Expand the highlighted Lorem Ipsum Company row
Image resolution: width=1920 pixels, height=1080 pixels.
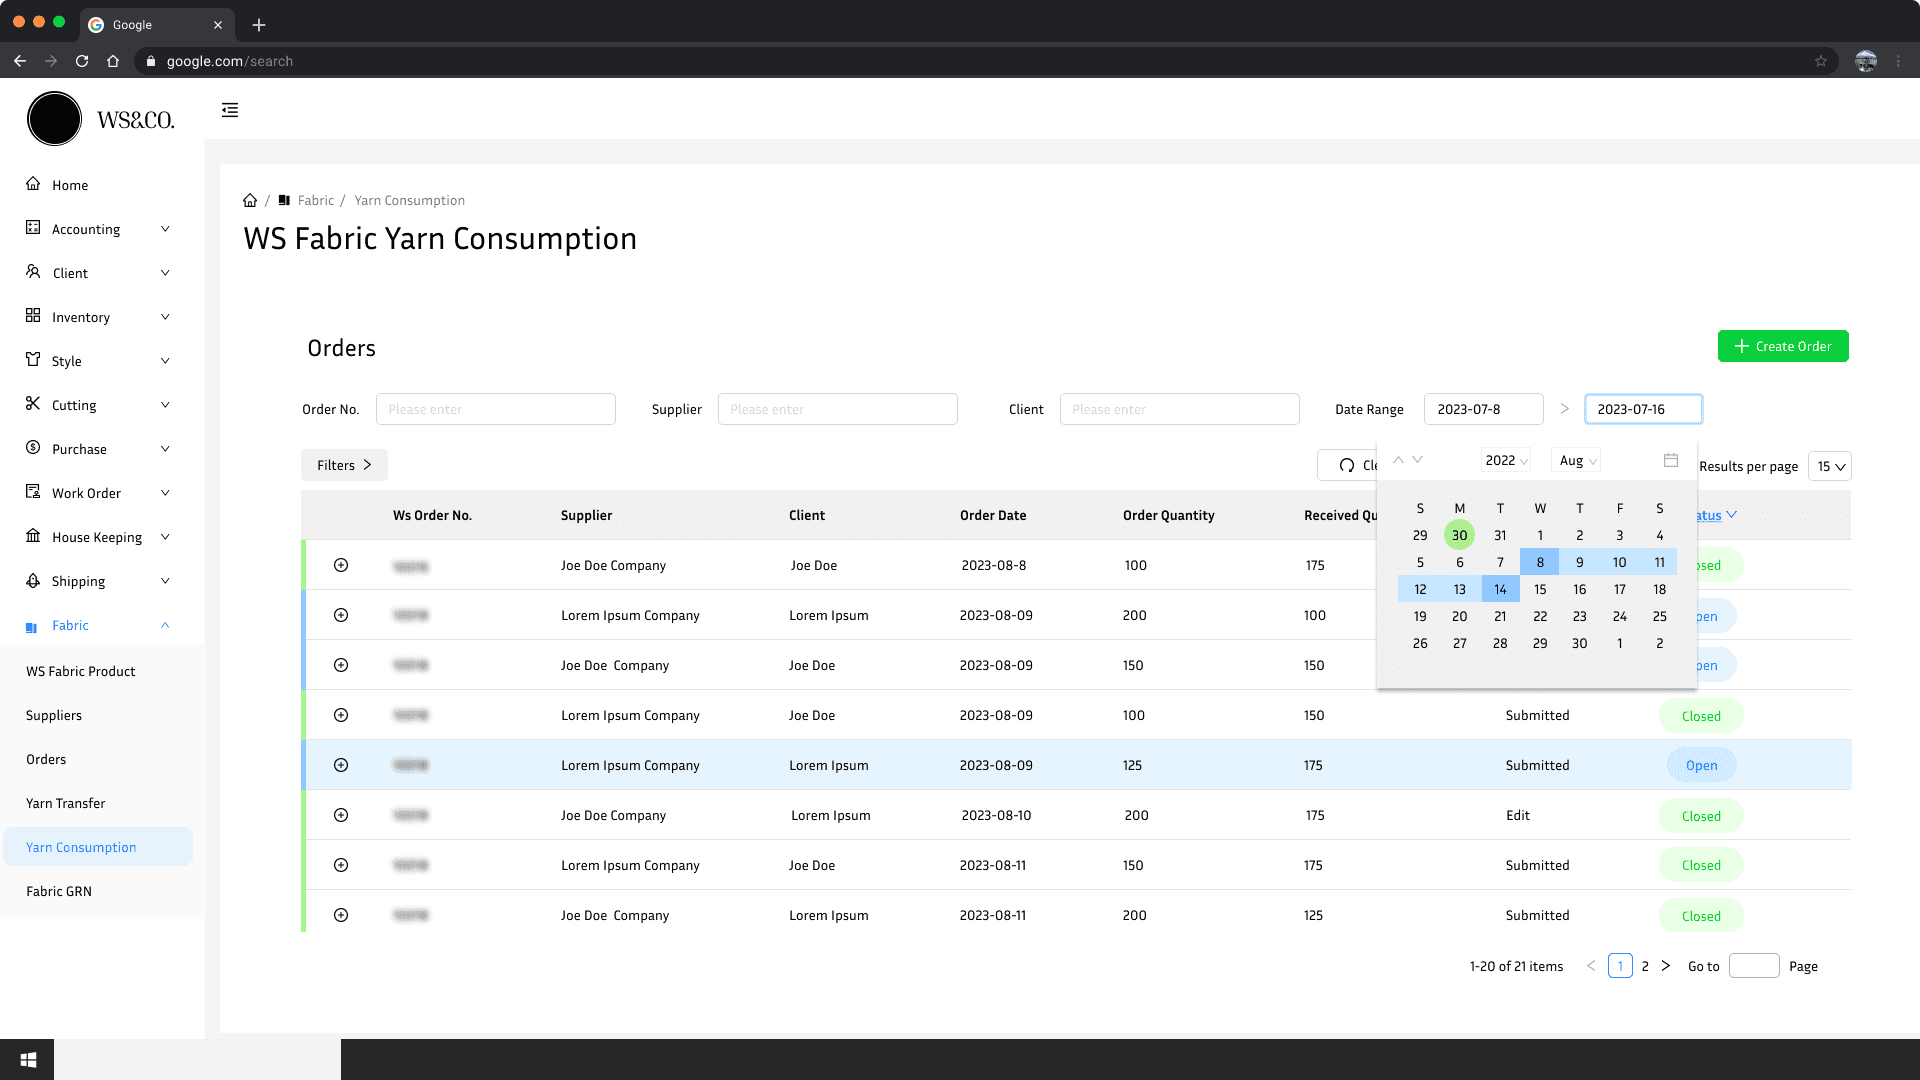click(341, 765)
